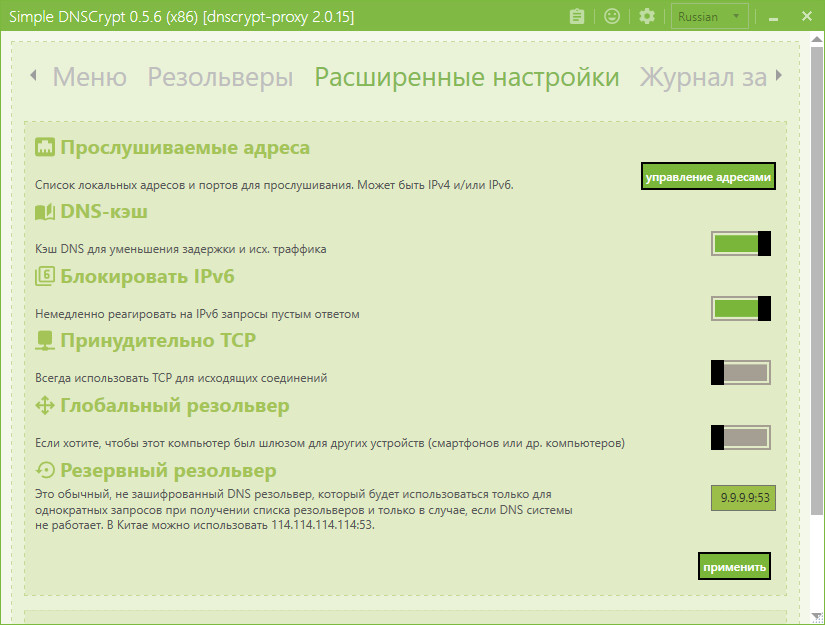The image size is (825, 625).
Task: Click the Резервный резольвер history icon
Action: tap(45, 470)
